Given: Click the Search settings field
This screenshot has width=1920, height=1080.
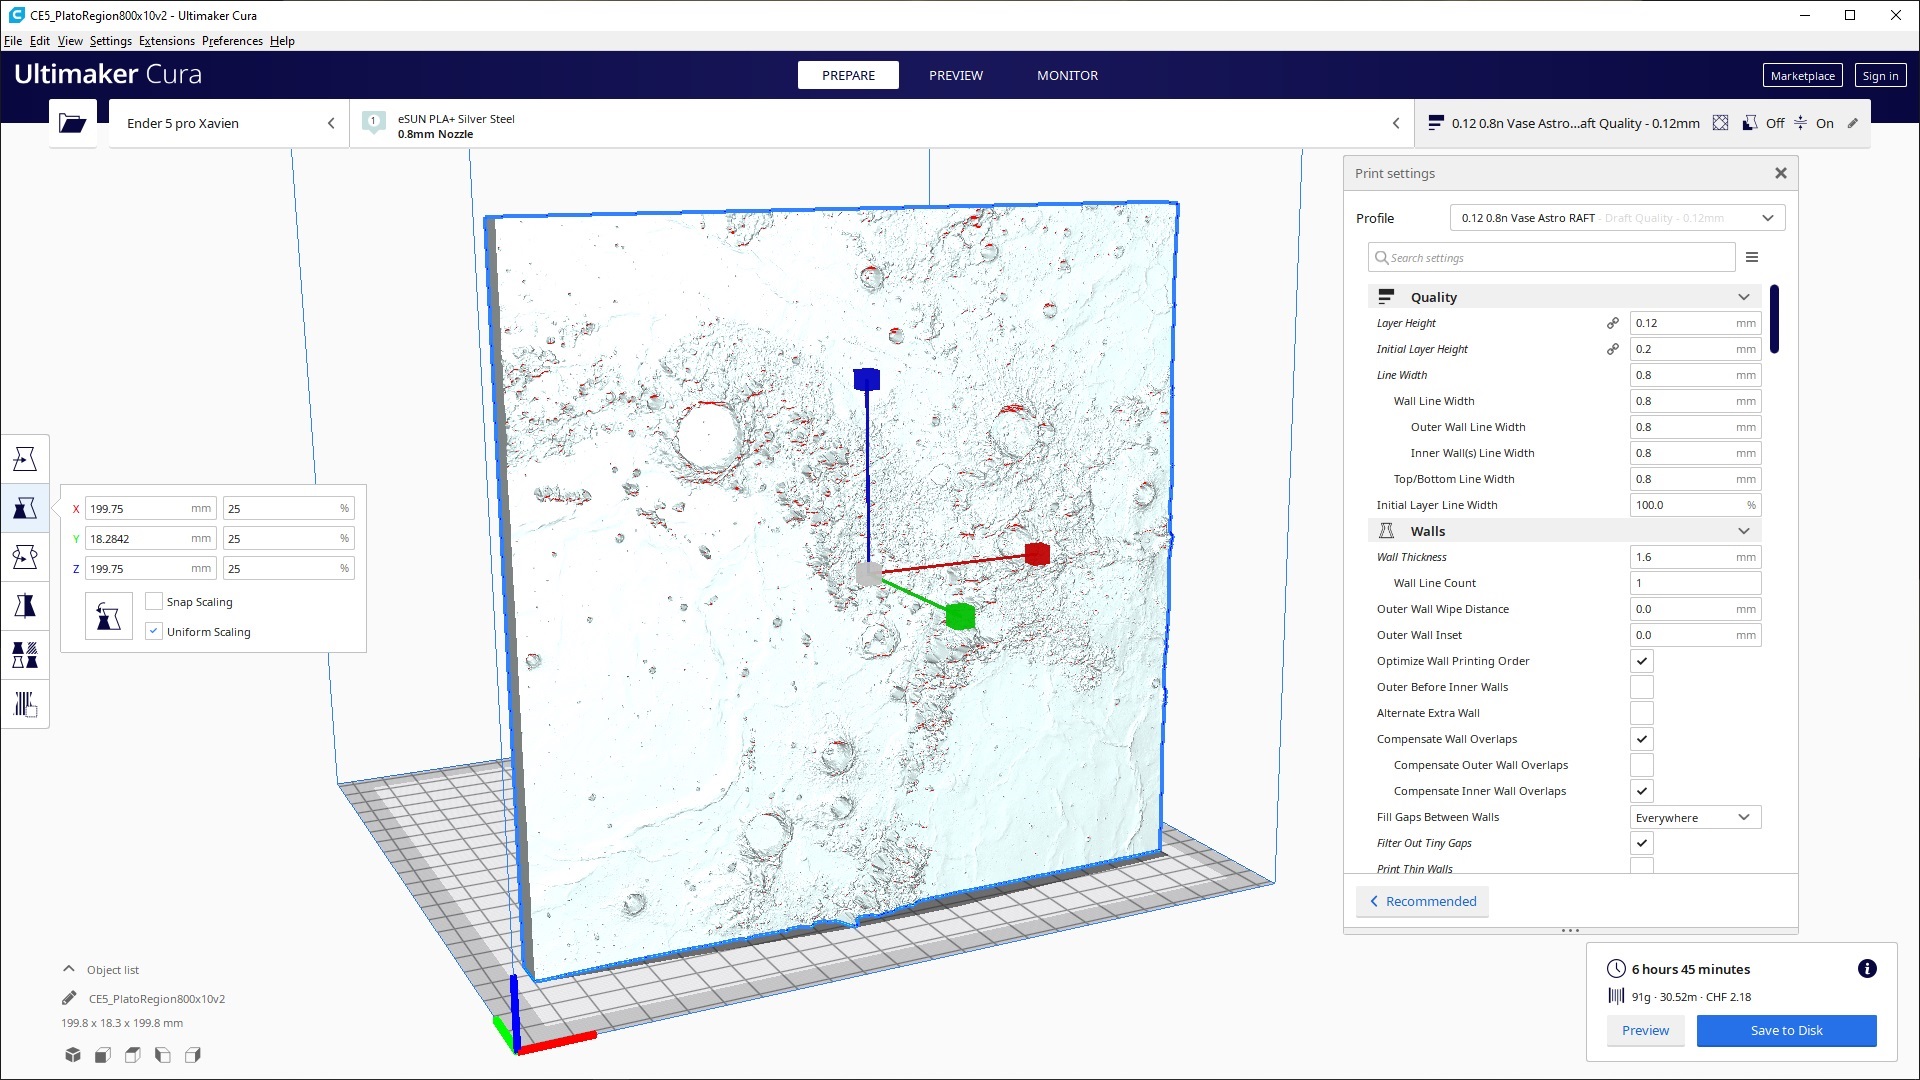Looking at the screenshot, I should (1551, 257).
